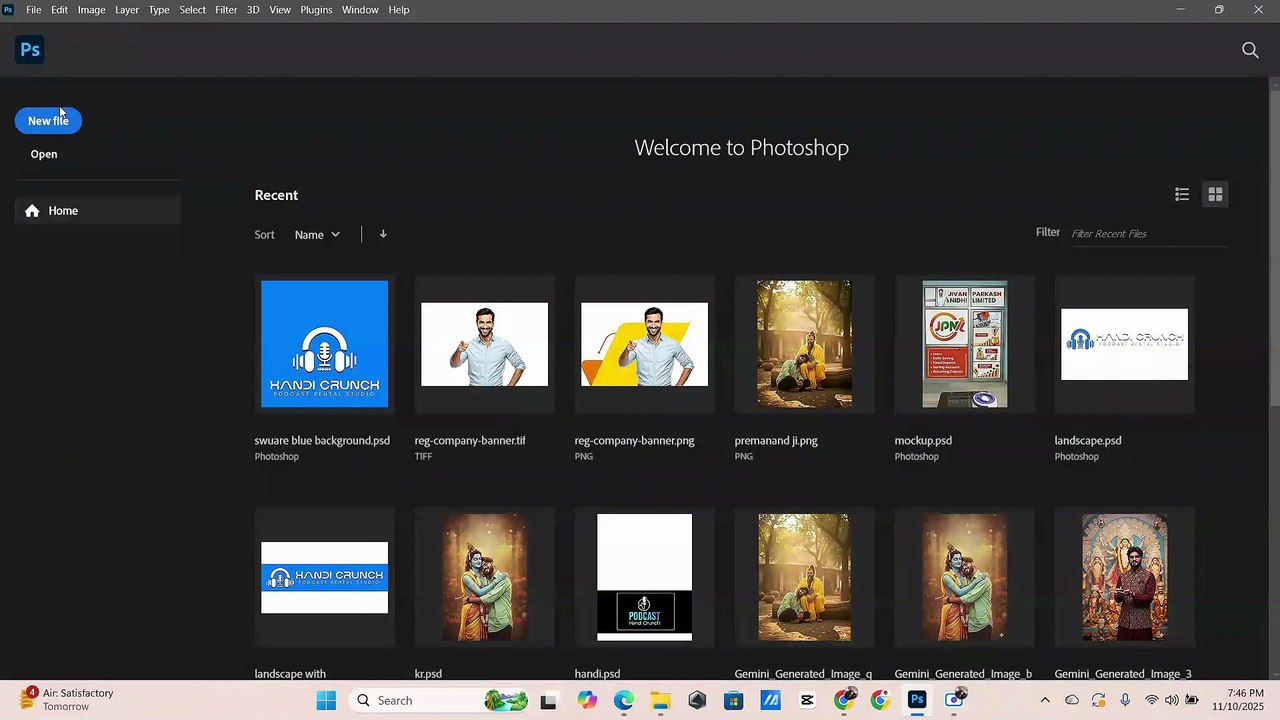1280x720 pixels.
Task: Click the Photoshop logo at top left
Action: [x=30, y=49]
